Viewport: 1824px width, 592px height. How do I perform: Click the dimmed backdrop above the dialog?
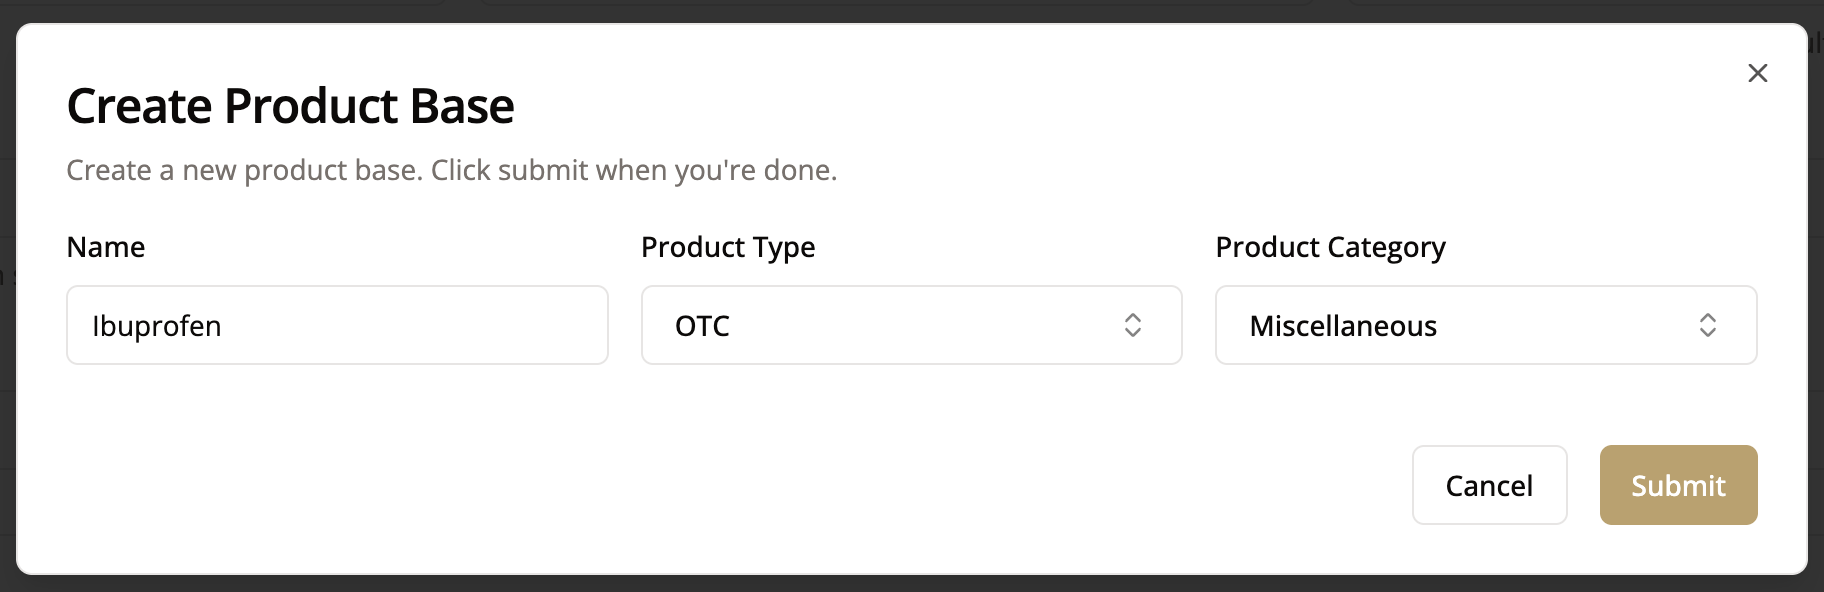coord(900,10)
